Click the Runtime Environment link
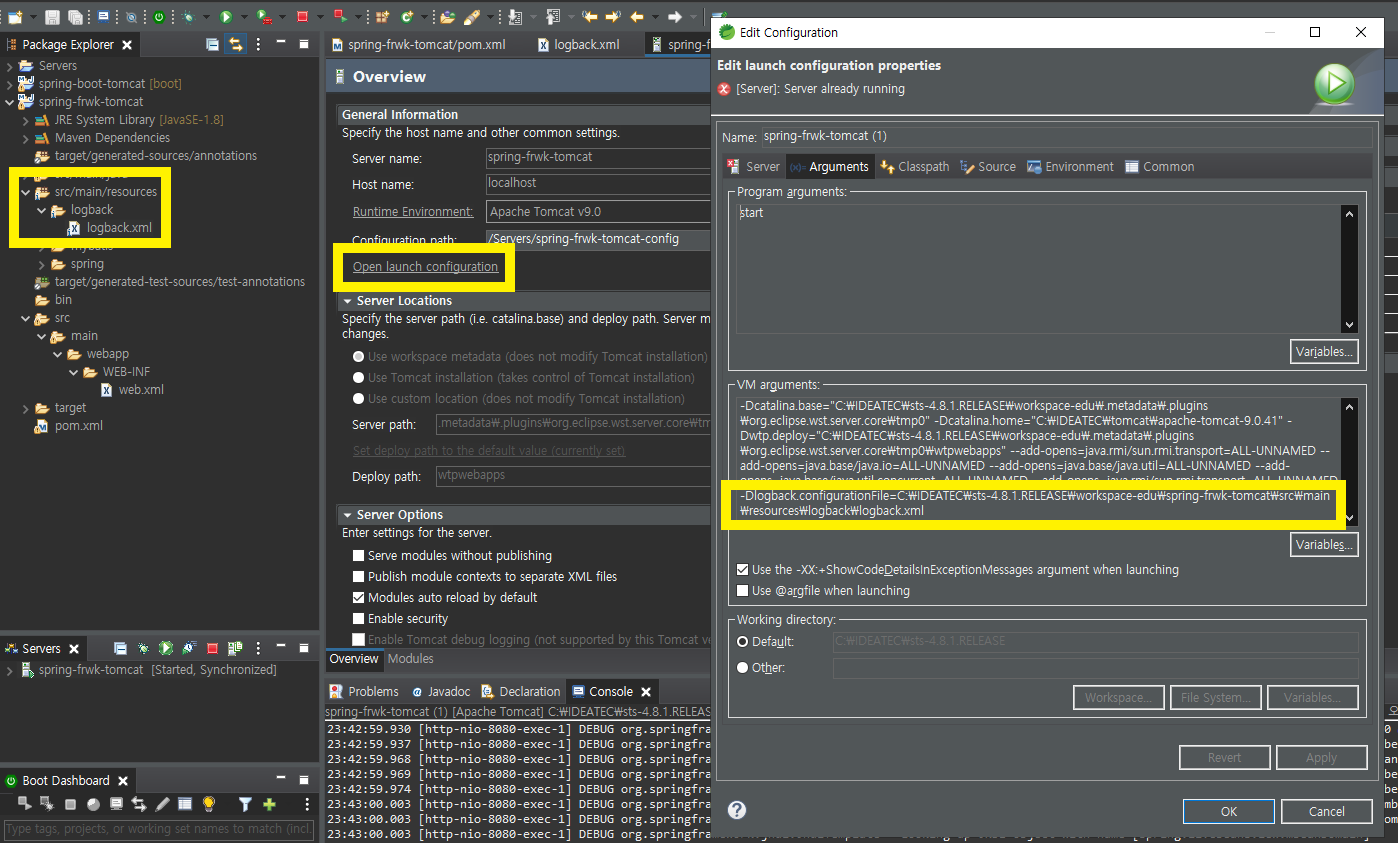The width and height of the screenshot is (1398, 843). [413, 212]
